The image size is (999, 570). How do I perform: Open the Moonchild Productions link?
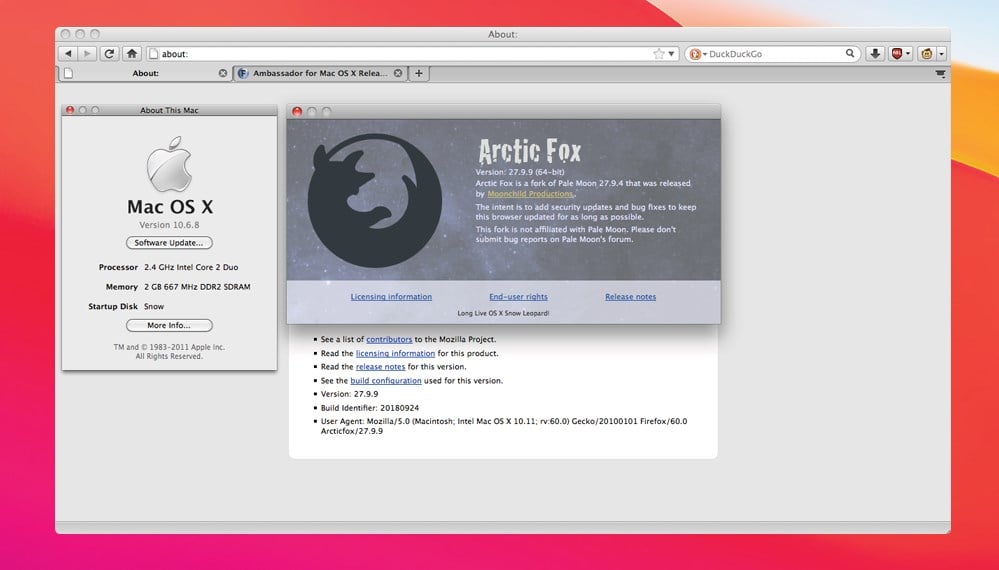pyautogui.click(x=530, y=194)
